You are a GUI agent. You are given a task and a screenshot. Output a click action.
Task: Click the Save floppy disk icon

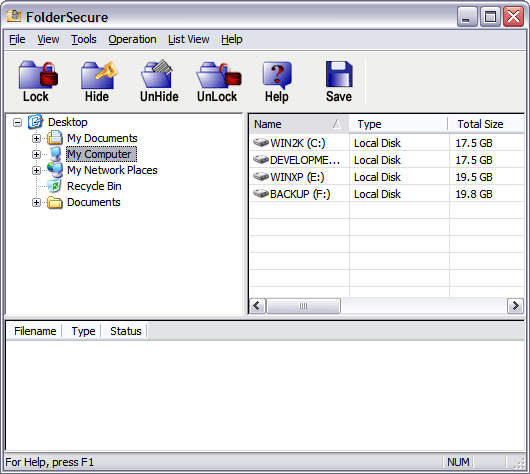point(339,74)
